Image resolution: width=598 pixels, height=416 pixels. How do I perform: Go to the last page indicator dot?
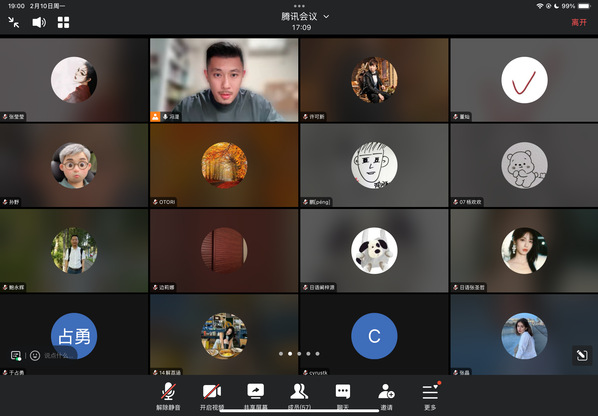[317, 354]
